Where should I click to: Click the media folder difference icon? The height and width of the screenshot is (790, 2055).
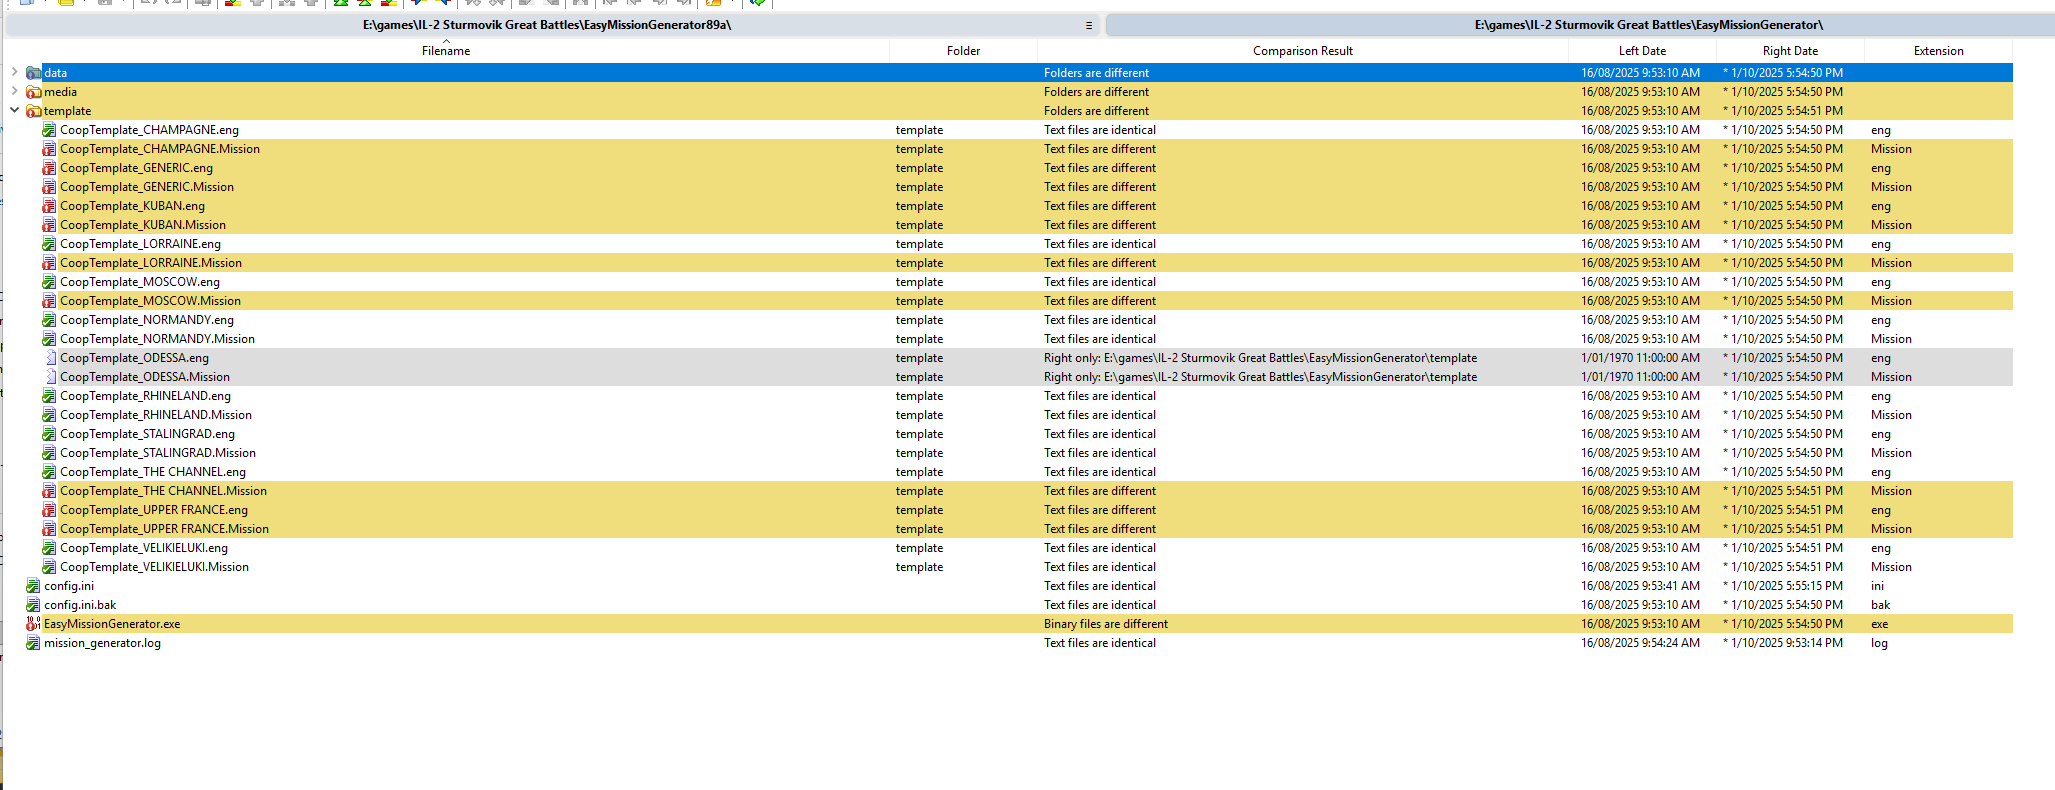pos(34,92)
